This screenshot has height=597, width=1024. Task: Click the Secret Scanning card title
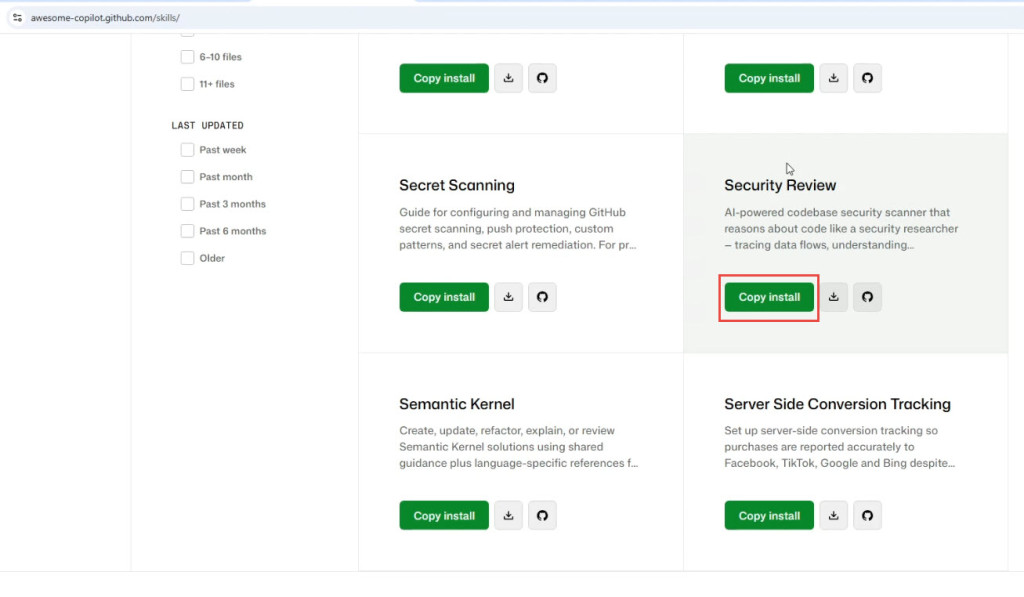[457, 186]
